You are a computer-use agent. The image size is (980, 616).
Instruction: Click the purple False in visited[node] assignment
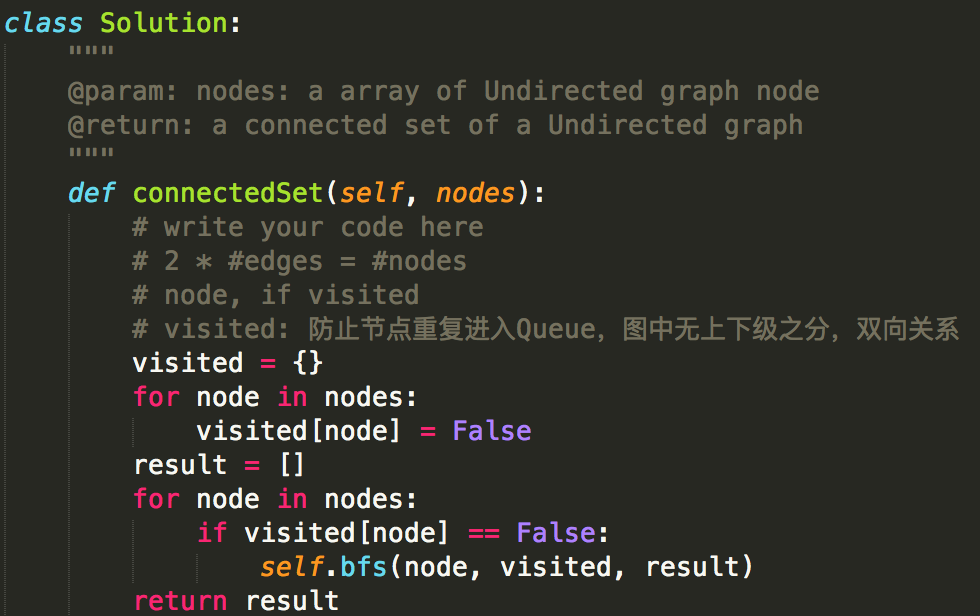(x=492, y=431)
